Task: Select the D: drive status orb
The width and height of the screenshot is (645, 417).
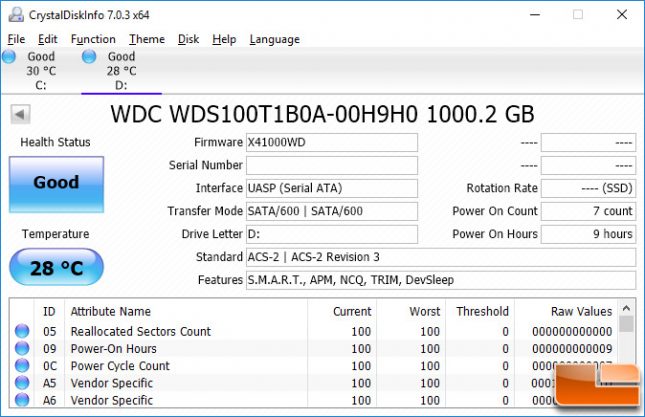Action: 89,56
